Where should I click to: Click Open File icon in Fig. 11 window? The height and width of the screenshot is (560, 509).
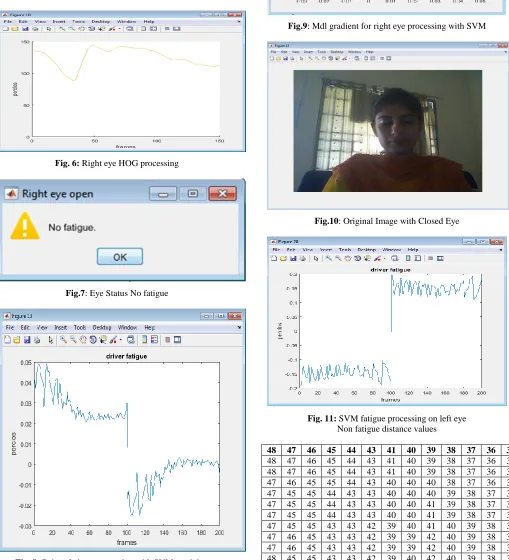click(283, 258)
